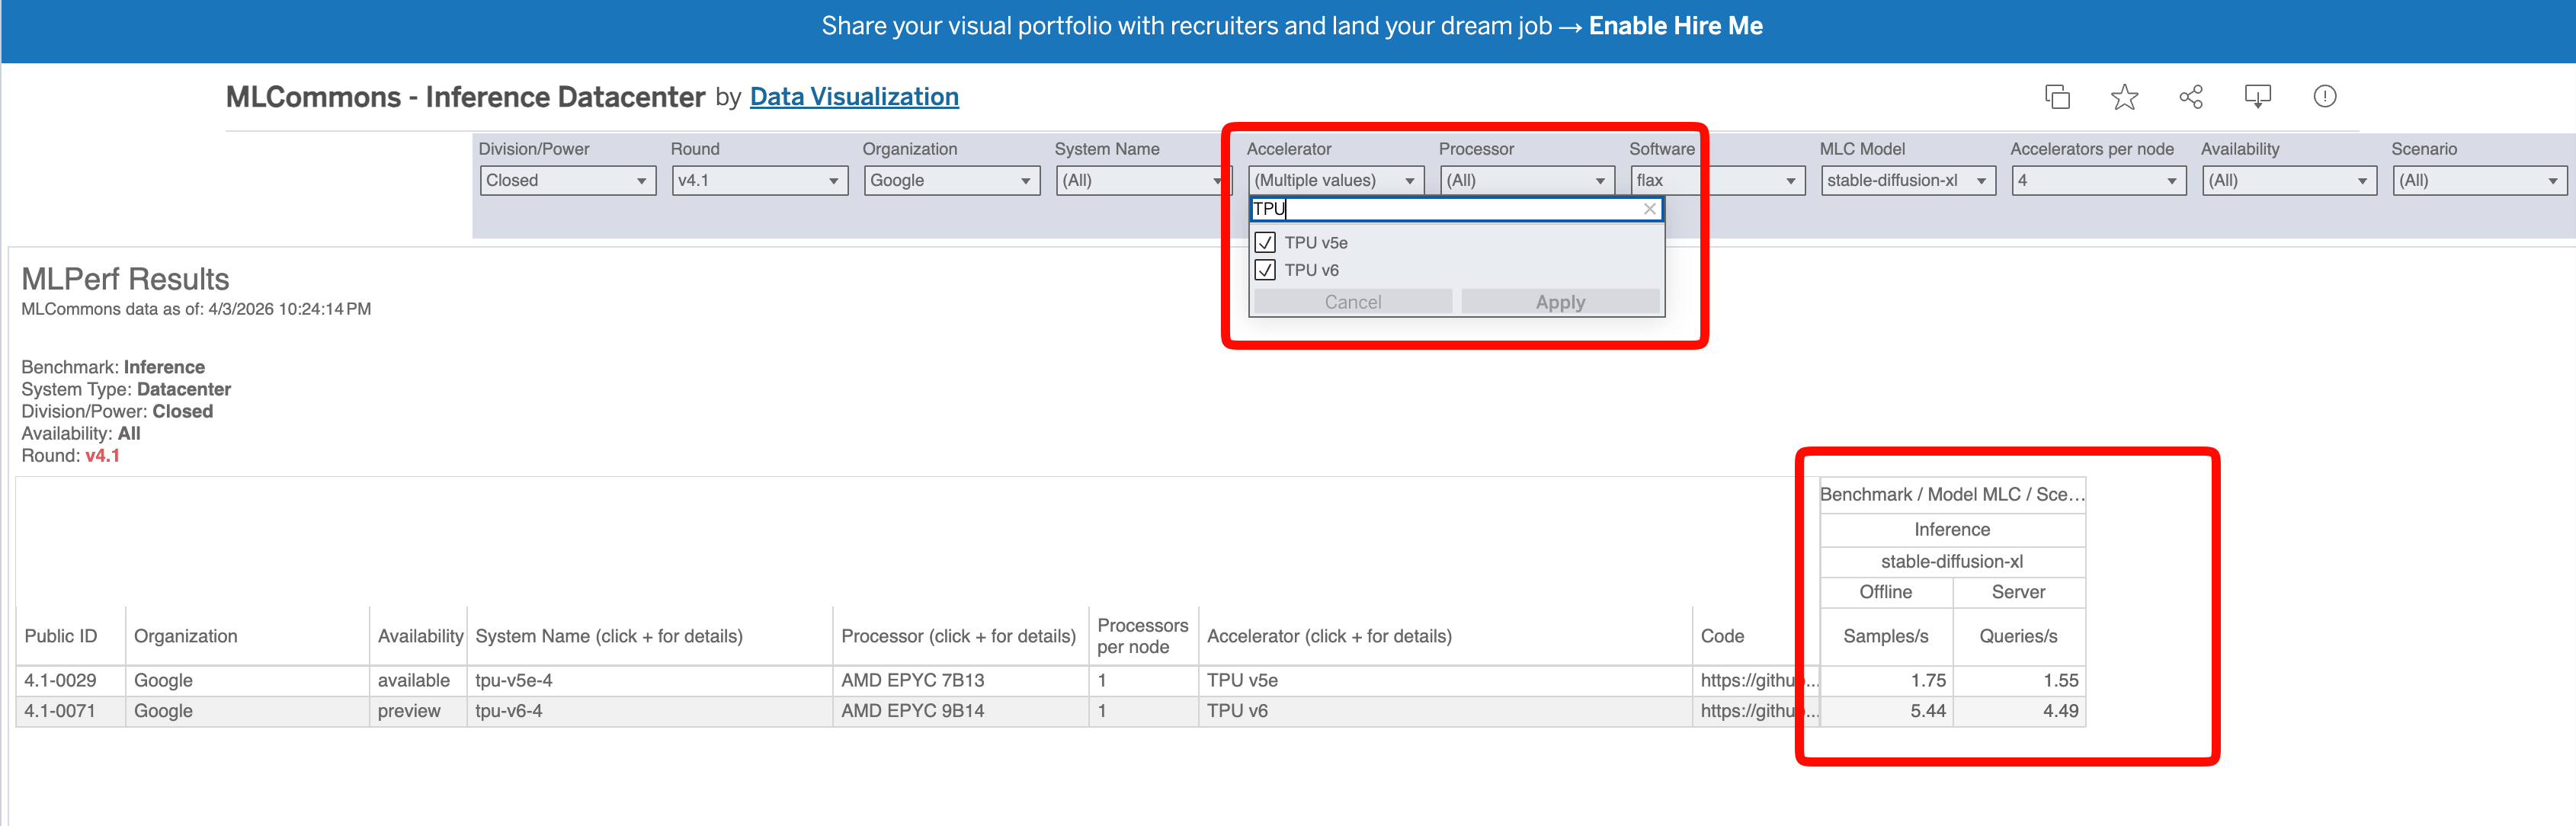The height and width of the screenshot is (826, 2576).
Task: Uncheck the TPU v6 checkbox
Action: pyautogui.click(x=1265, y=270)
